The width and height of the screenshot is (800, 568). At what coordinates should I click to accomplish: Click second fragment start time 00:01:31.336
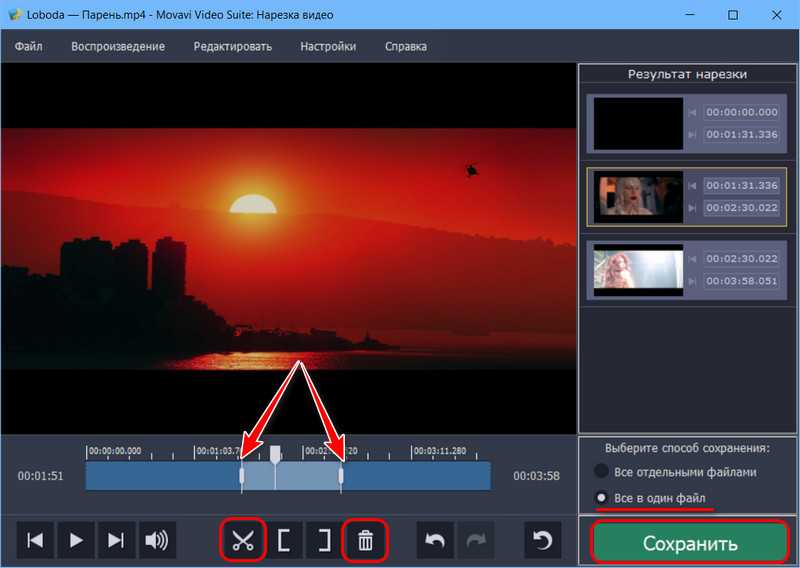click(x=742, y=185)
